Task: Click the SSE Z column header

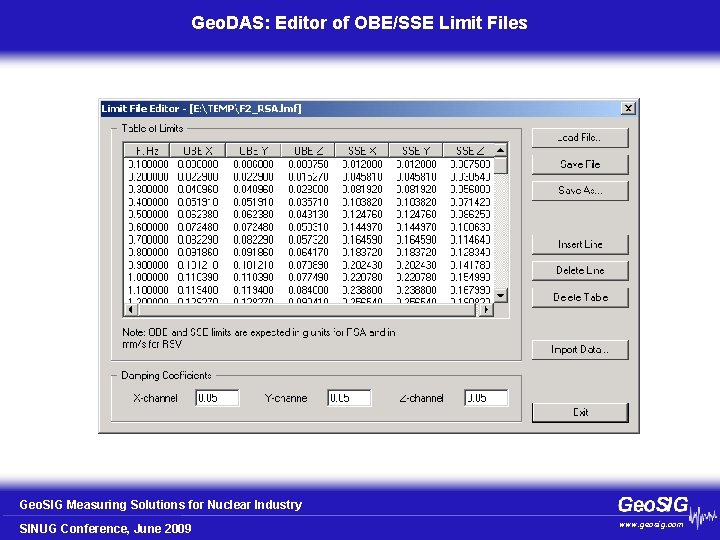Action: (469, 151)
